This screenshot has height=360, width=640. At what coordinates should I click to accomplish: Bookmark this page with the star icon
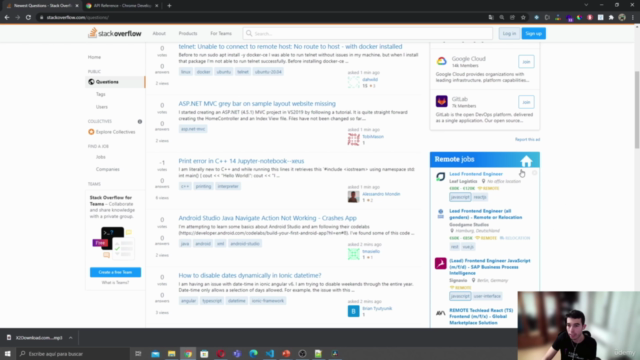523,18
